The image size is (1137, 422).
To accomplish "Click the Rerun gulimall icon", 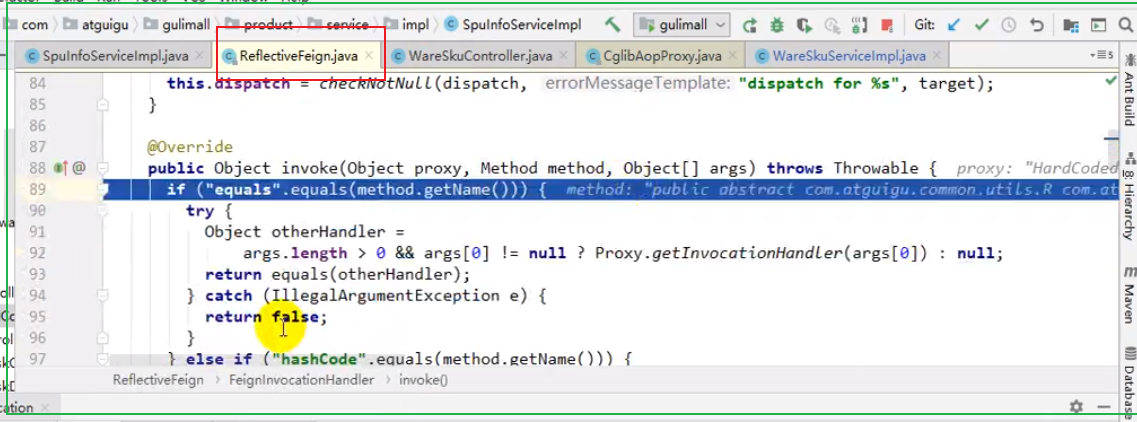I will [749, 25].
